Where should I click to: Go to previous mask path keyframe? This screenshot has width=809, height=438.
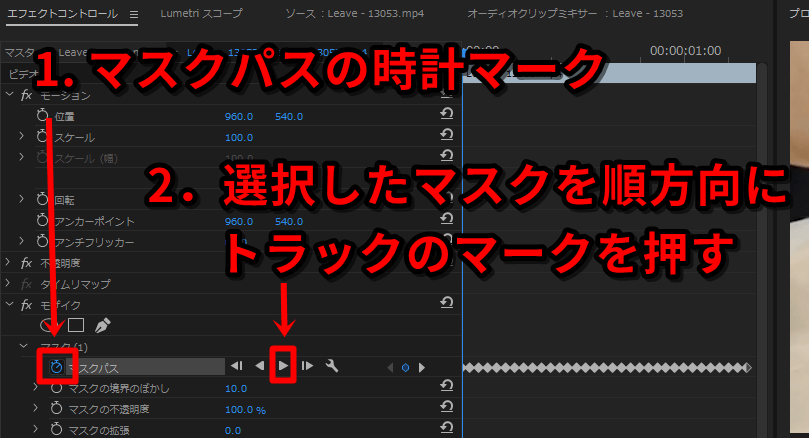390,367
